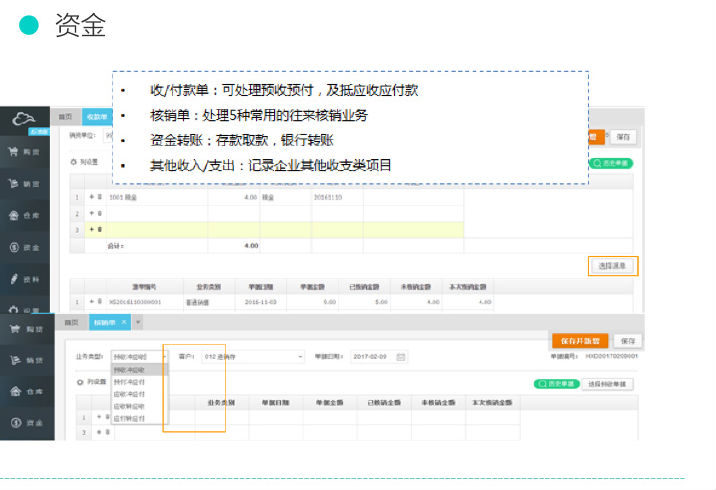The width and height of the screenshot is (716, 490).
Task: Click the cloud logo icon at top-left
Action: 26,122
